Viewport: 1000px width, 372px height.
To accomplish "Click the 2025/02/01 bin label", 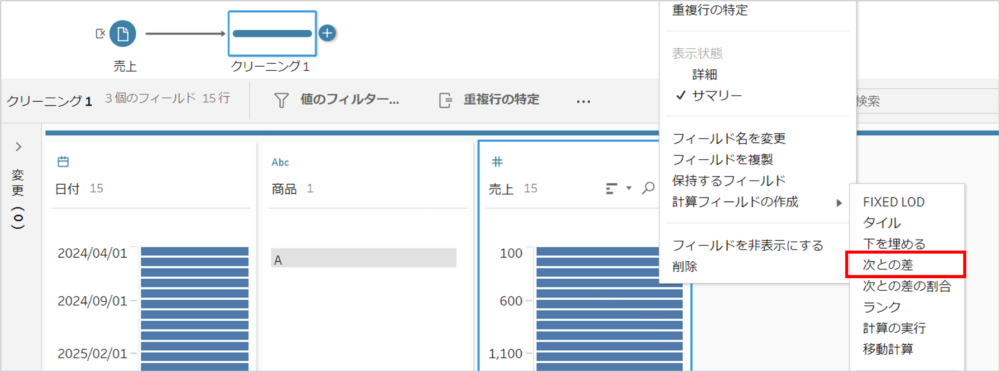I will (92, 352).
